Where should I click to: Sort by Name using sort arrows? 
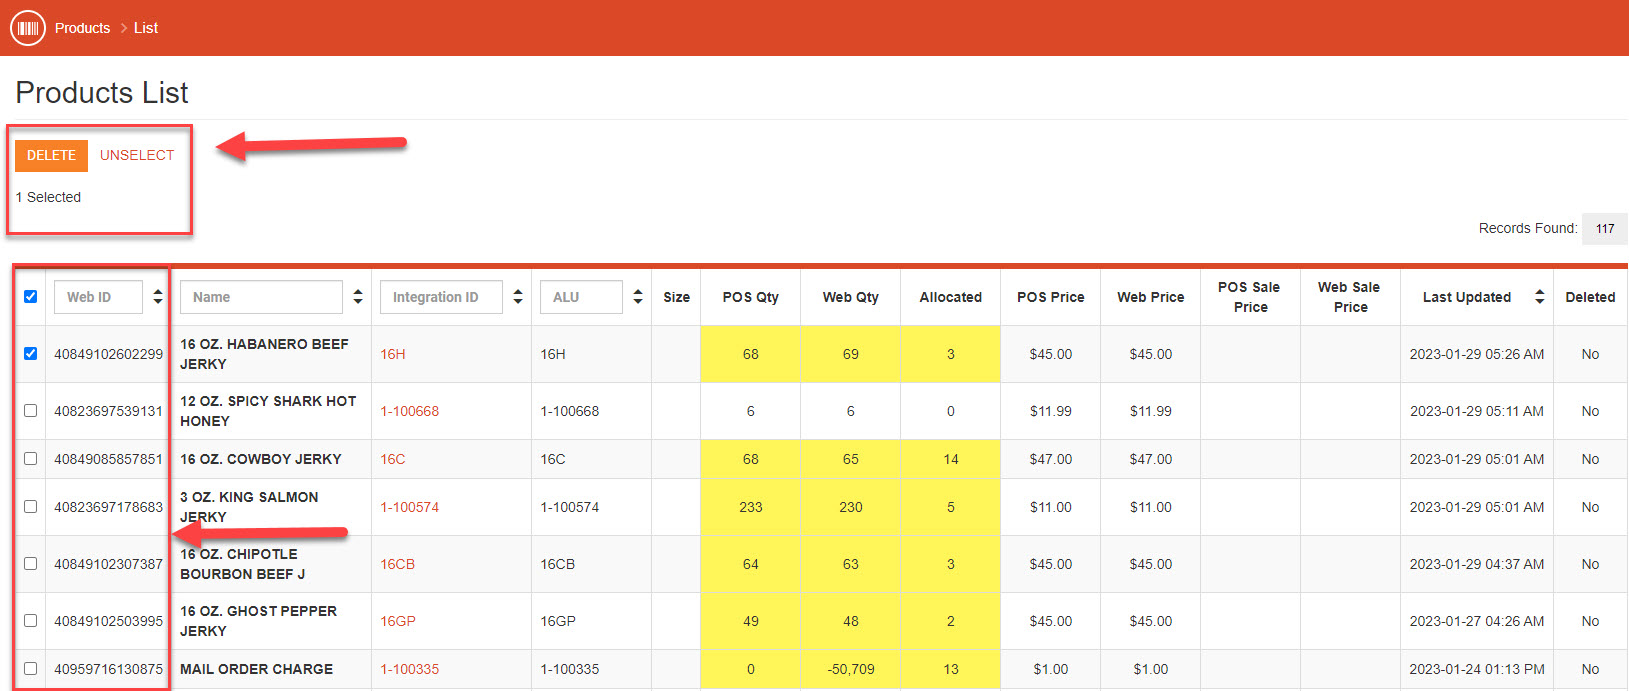pyautogui.click(x=357, y=297)
